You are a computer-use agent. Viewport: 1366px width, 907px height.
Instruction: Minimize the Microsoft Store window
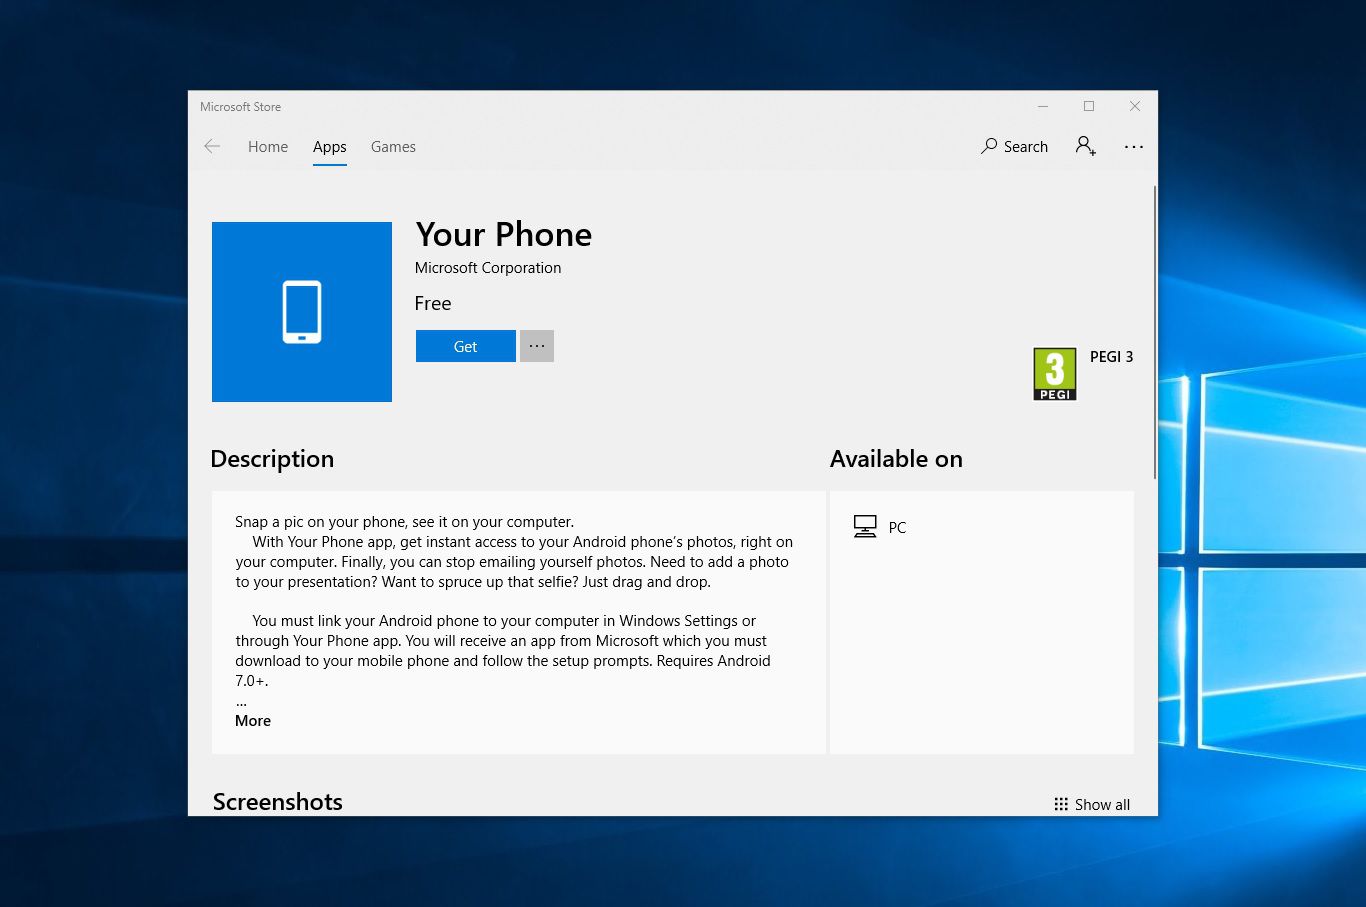point(1043,106)
